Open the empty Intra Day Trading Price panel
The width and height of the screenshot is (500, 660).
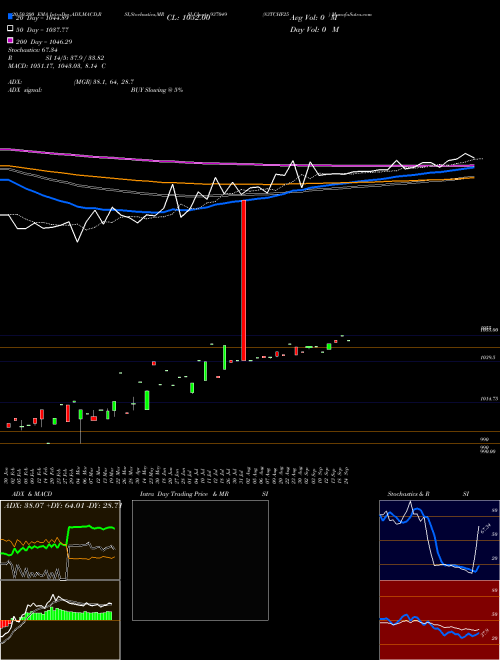coord(200,560)
